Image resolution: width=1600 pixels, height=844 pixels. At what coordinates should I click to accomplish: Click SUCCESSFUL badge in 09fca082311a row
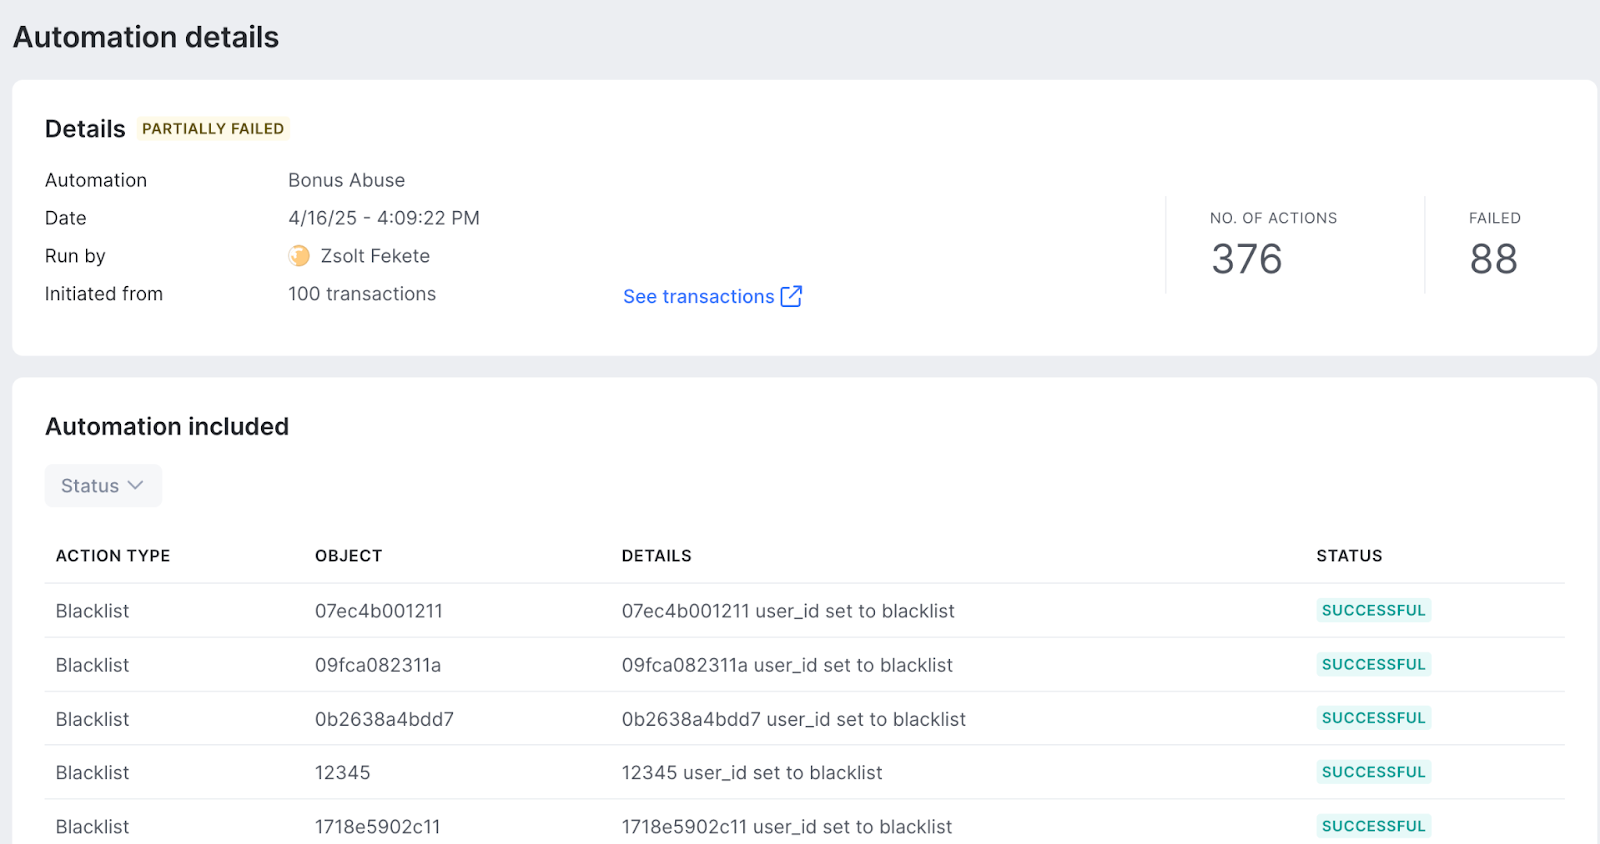coord(1374,664)
